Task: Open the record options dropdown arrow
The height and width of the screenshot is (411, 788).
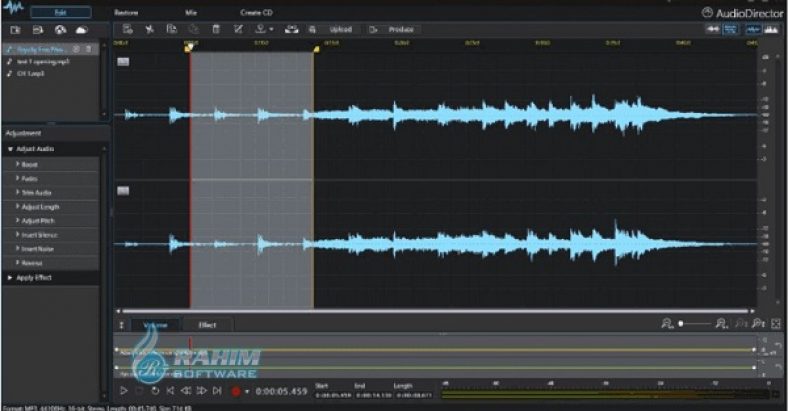Action: coord(247,391)
